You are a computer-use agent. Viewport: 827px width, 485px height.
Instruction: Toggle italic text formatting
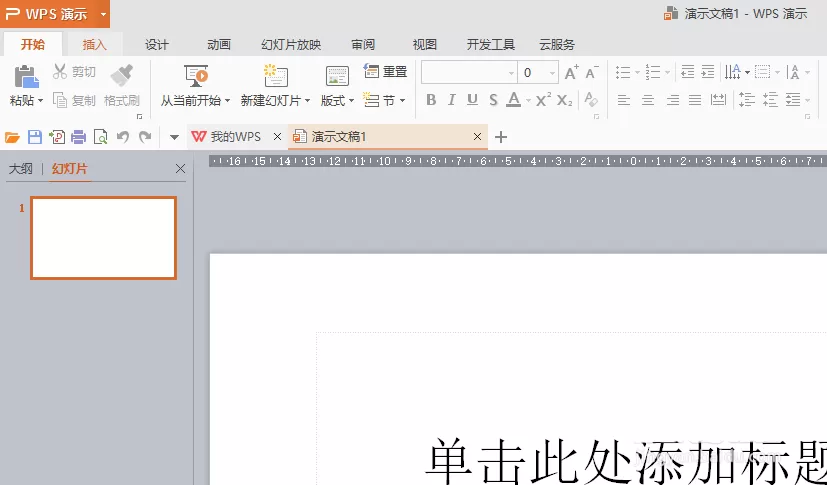coord(451,100)
